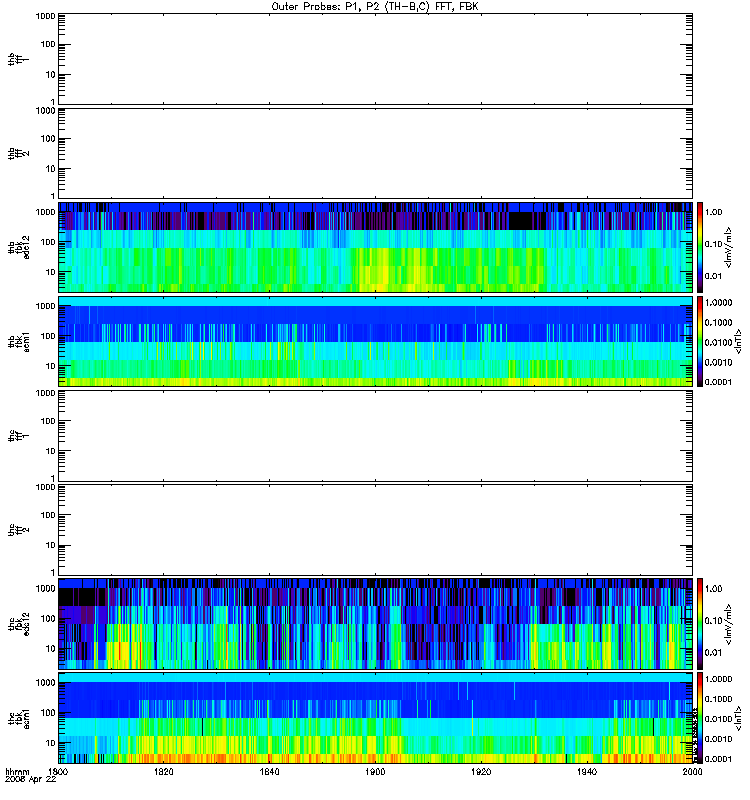Click inside the empty thc fff 1 panel
Image resolution: width=750 pixels, height=800 pixels.
[x=375, y=436]
